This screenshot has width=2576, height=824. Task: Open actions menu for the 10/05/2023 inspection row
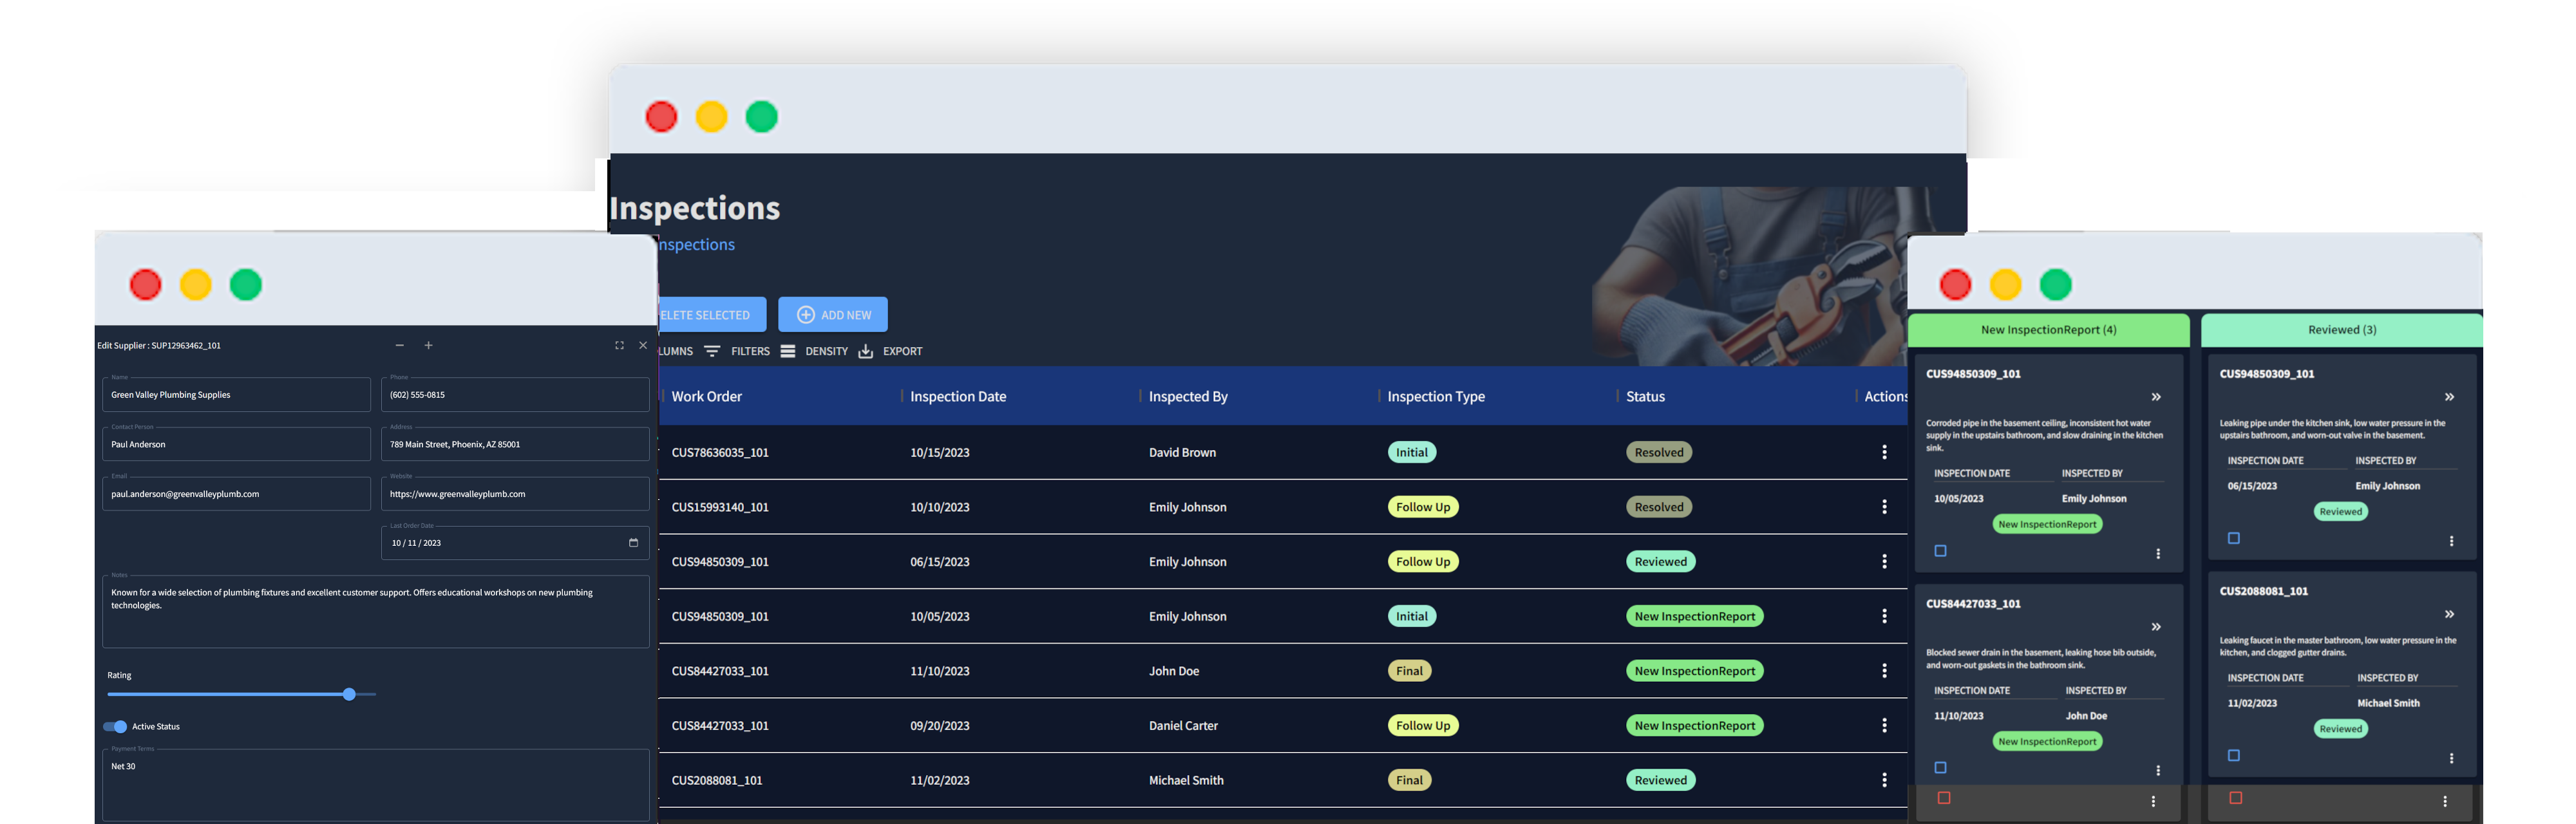(1884, 616)
